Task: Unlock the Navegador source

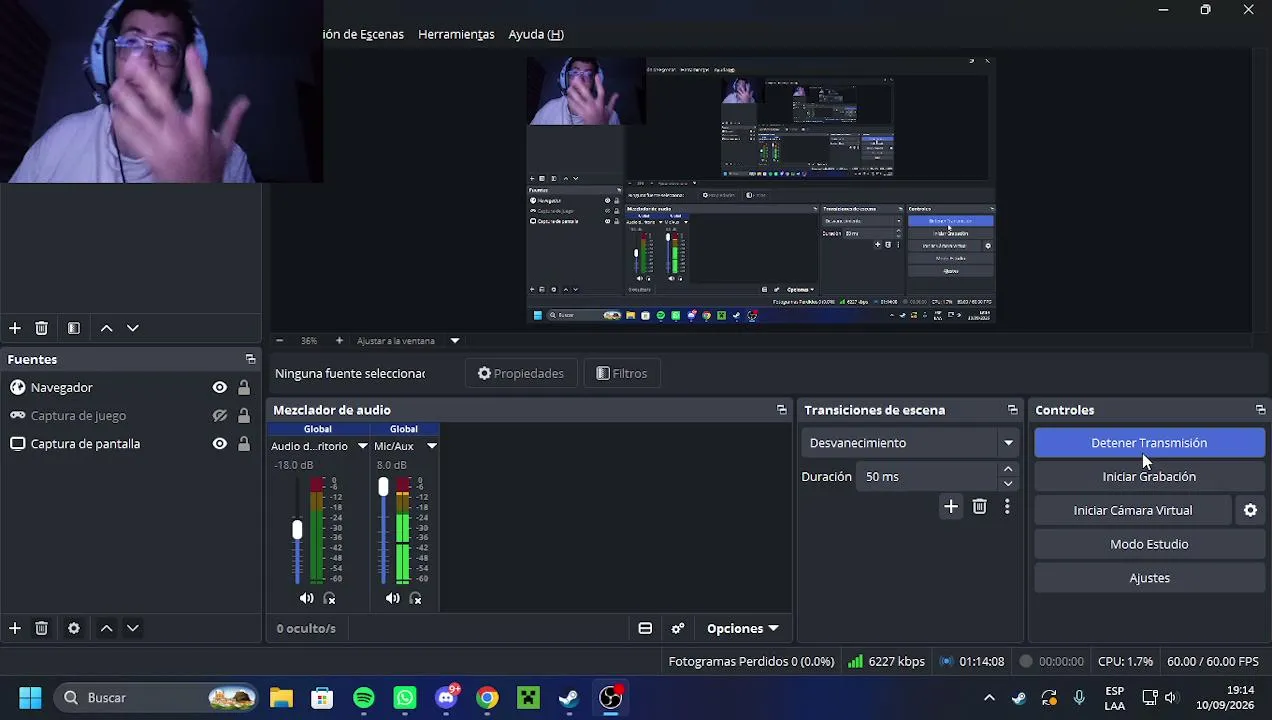Action: [243, 388]
